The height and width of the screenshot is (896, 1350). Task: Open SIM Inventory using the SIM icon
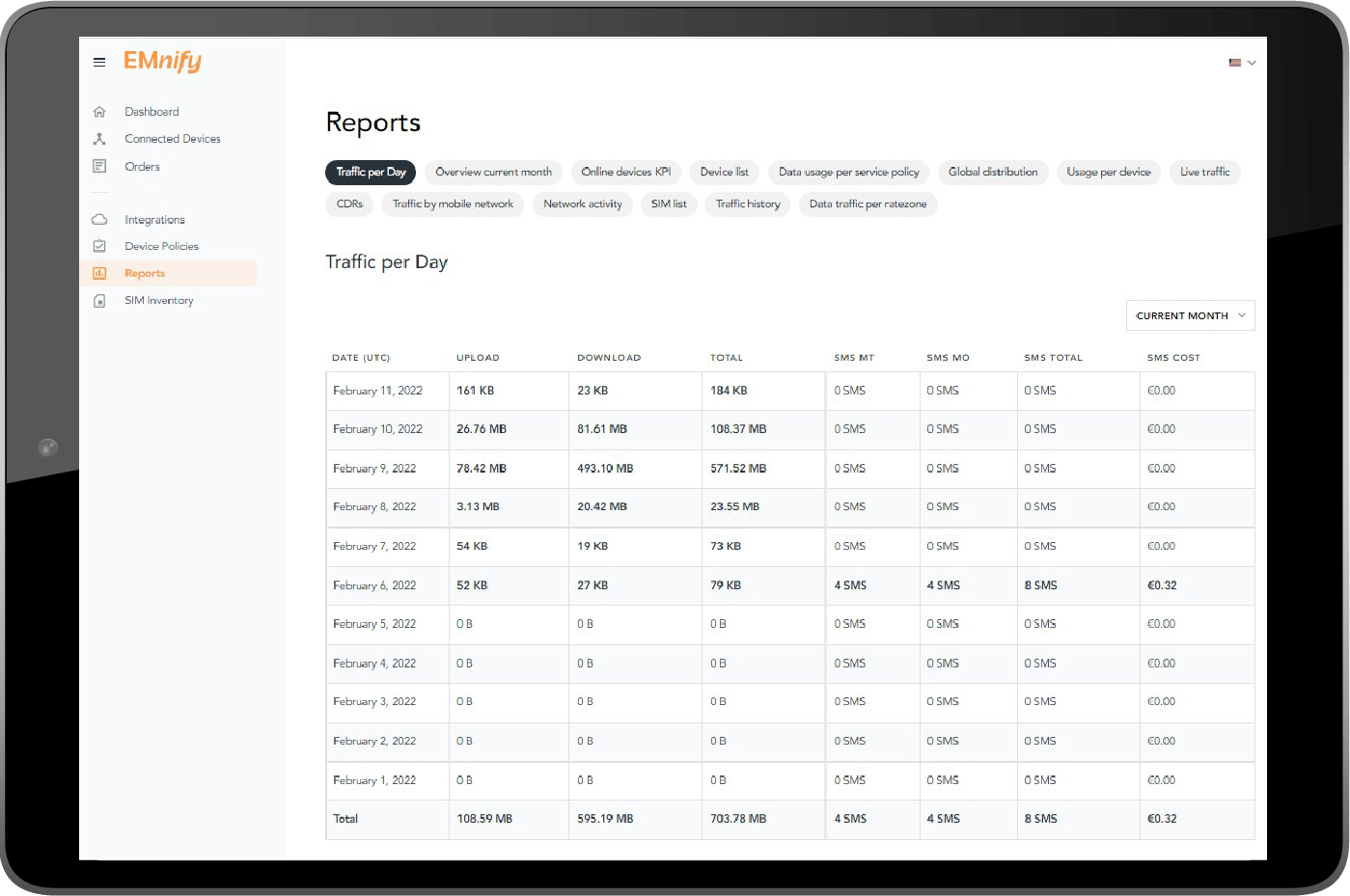[x=101, y=300]
